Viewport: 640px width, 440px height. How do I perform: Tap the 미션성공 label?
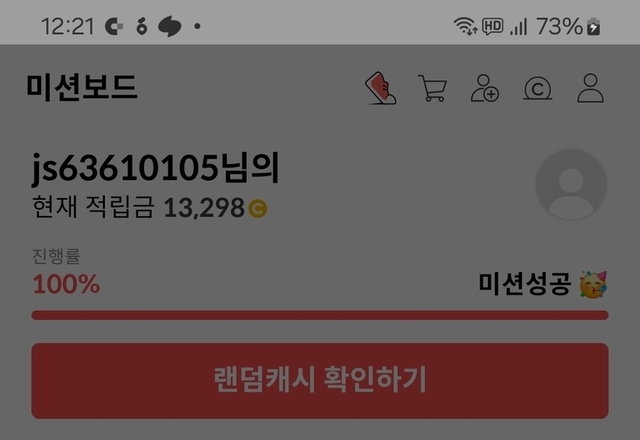pyautogui.click(x=524, y=284)
